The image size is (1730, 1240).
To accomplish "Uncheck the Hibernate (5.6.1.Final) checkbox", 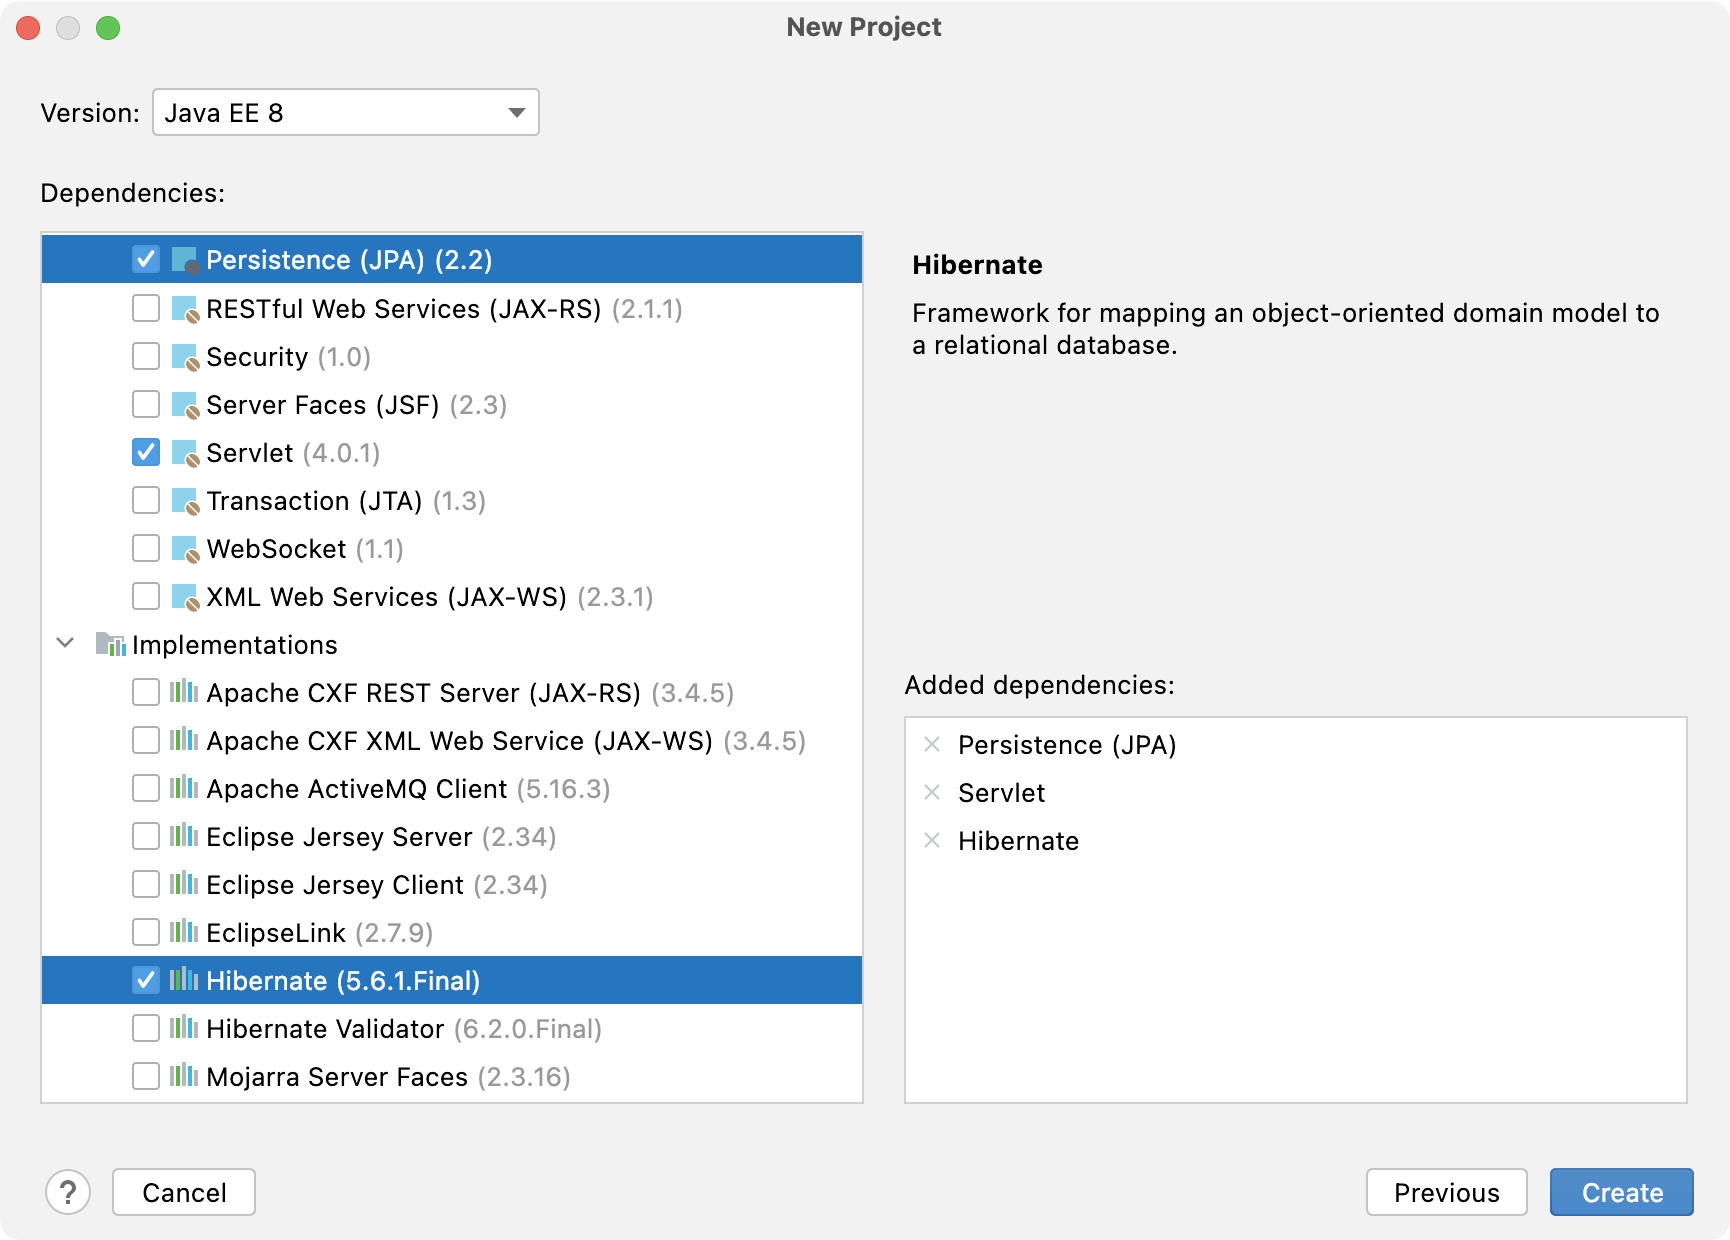I will (x=146, y=980).
